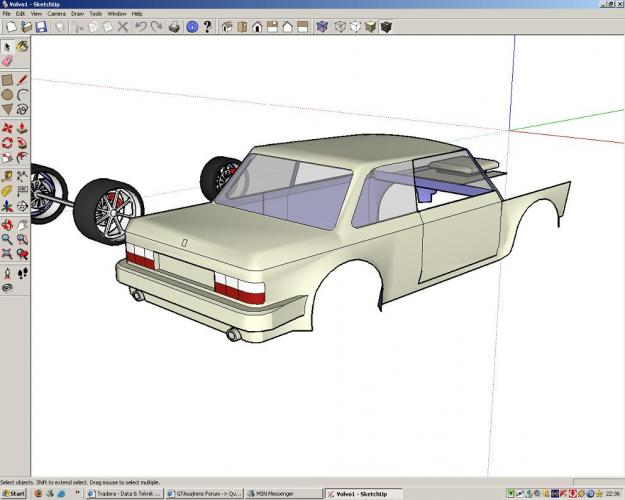Open the File menu

click(x=7, y=14)
